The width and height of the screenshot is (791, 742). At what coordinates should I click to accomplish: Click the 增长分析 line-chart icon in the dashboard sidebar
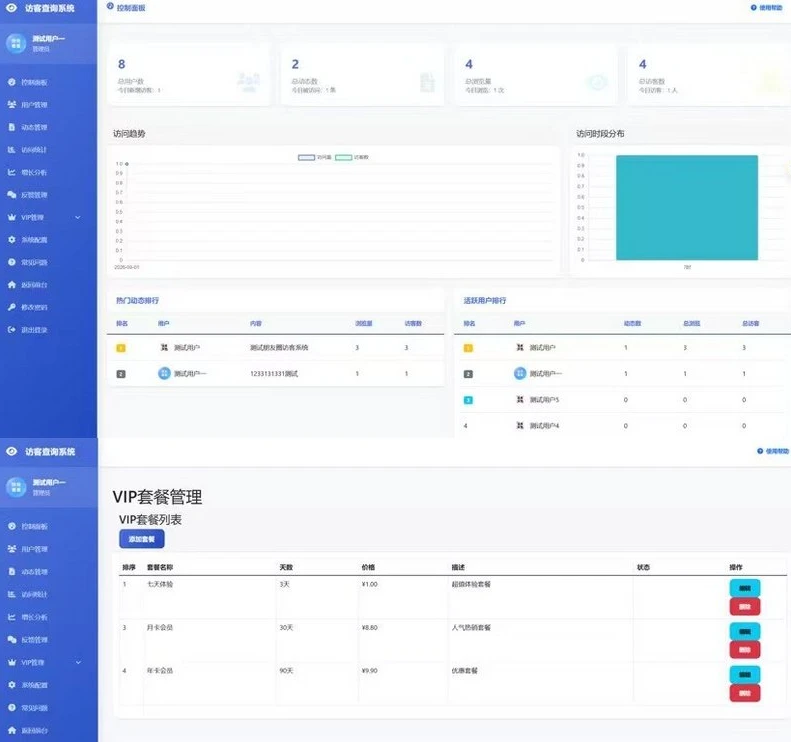[x=12, y=172]
